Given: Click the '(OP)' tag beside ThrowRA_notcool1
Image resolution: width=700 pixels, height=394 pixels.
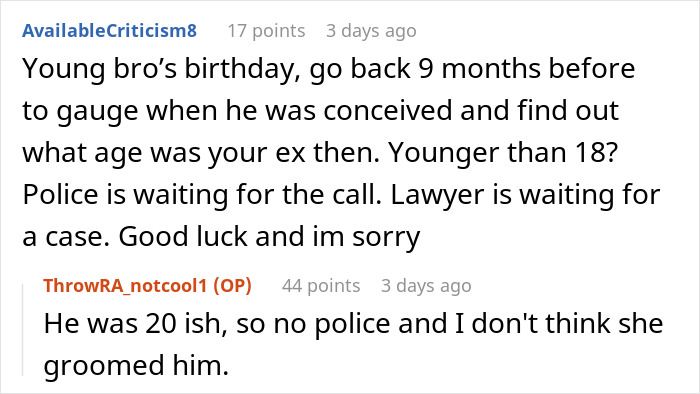Looking at the screenshot, I should (x=232, y=286).
